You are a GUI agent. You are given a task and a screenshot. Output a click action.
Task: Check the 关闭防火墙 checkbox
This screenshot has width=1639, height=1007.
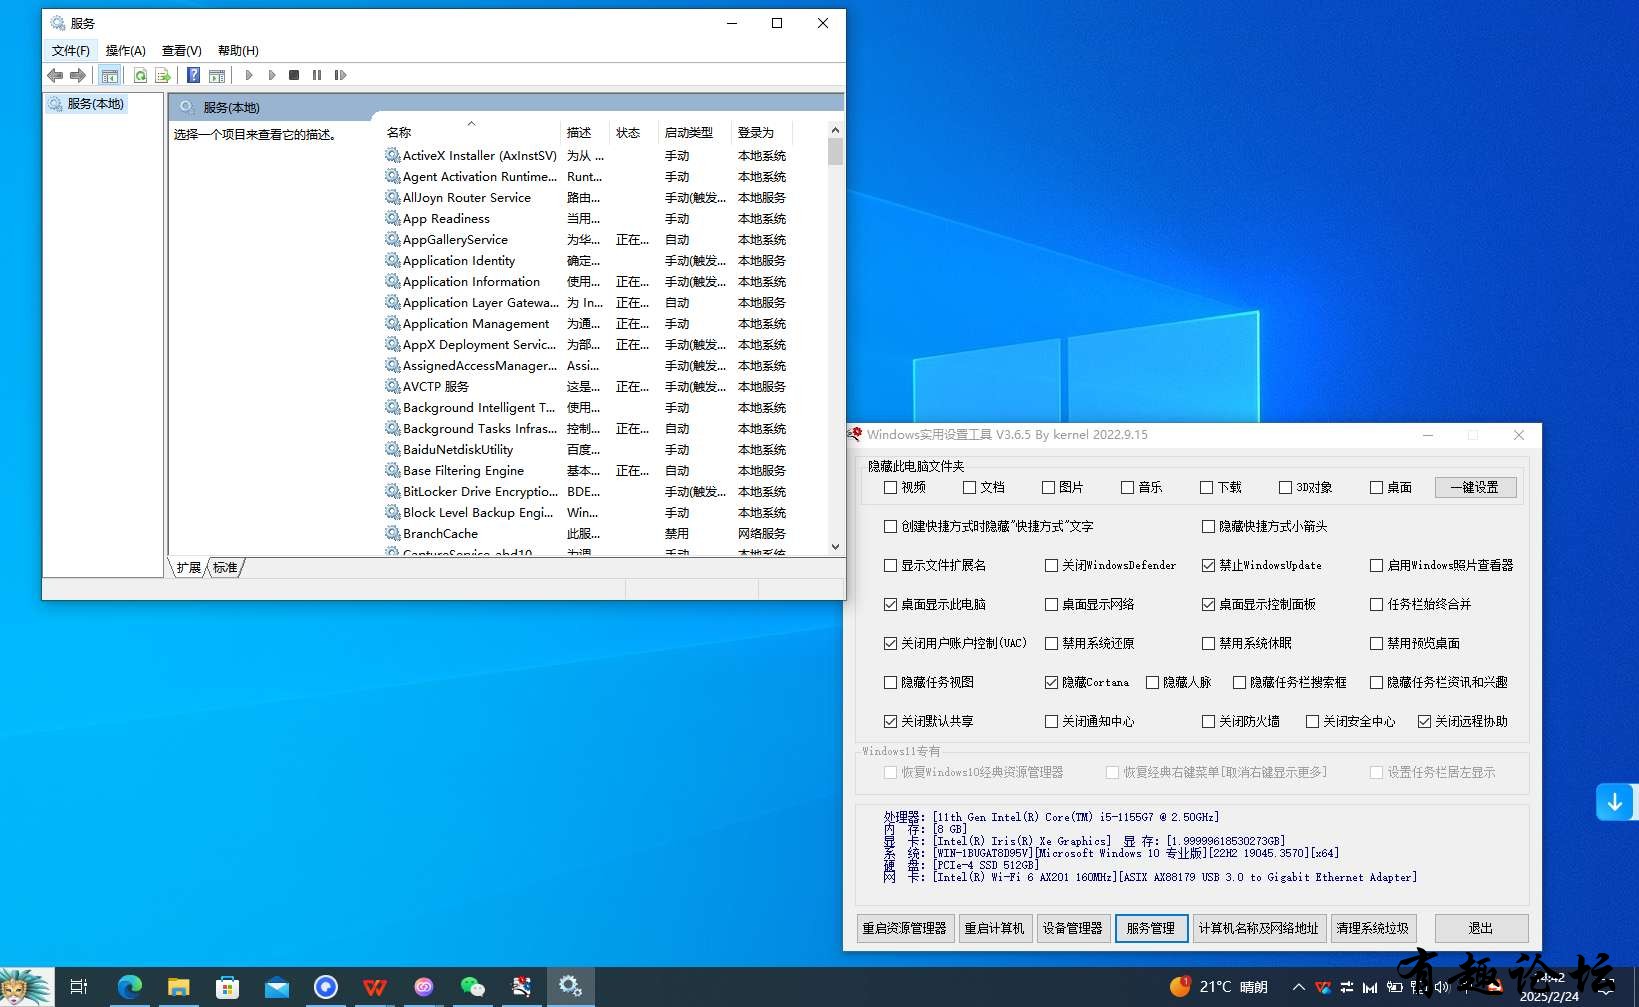click(x=1208, y=721)
